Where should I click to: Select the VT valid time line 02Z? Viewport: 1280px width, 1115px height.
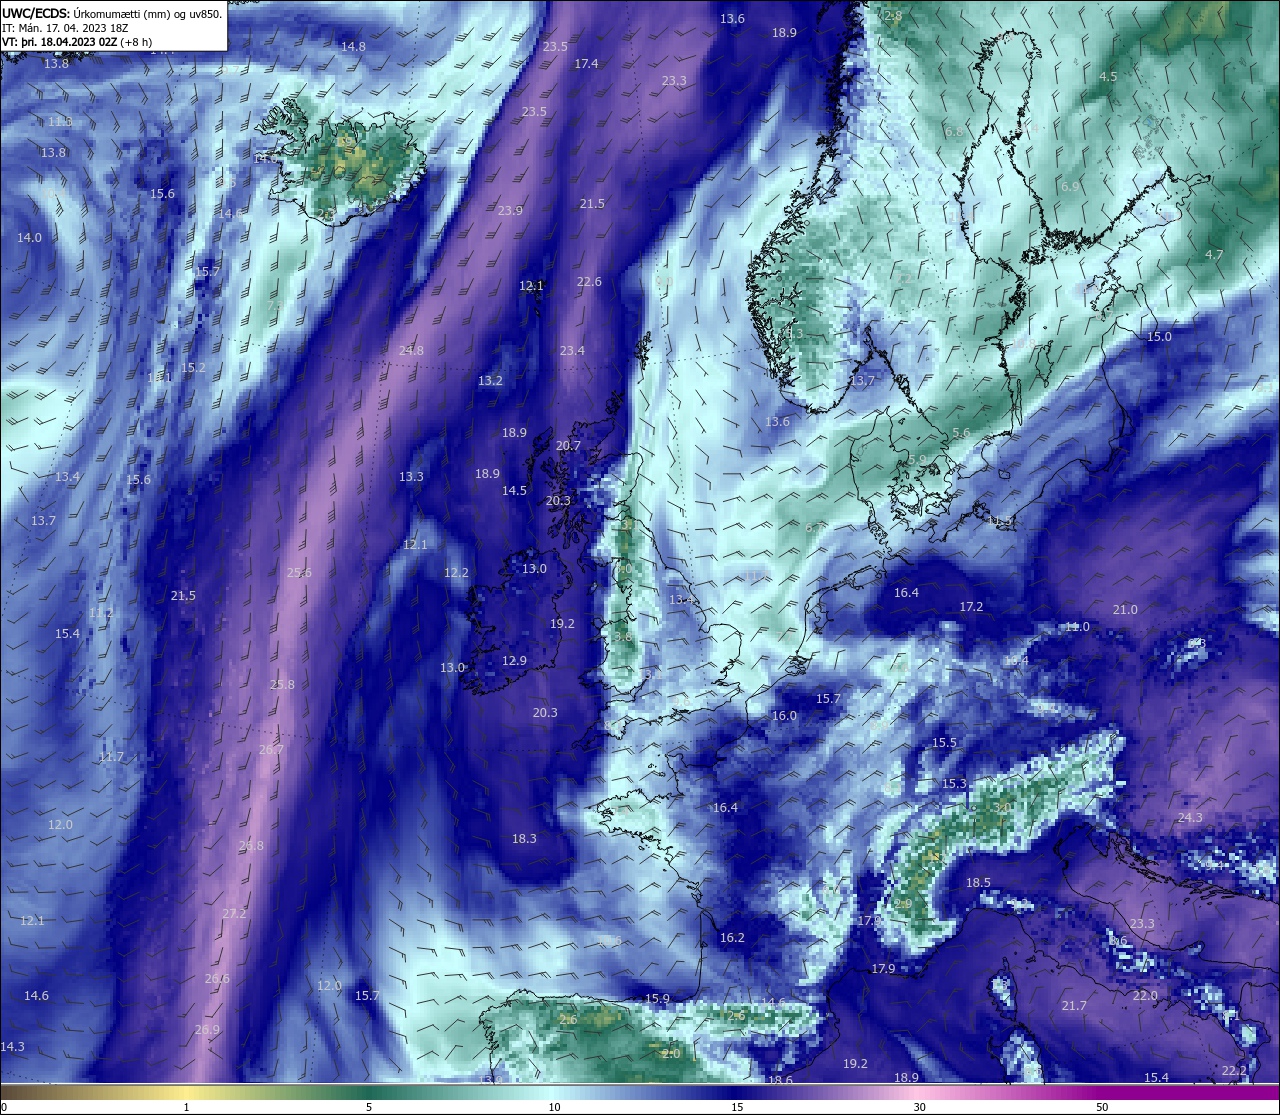(x=77, y=42)
